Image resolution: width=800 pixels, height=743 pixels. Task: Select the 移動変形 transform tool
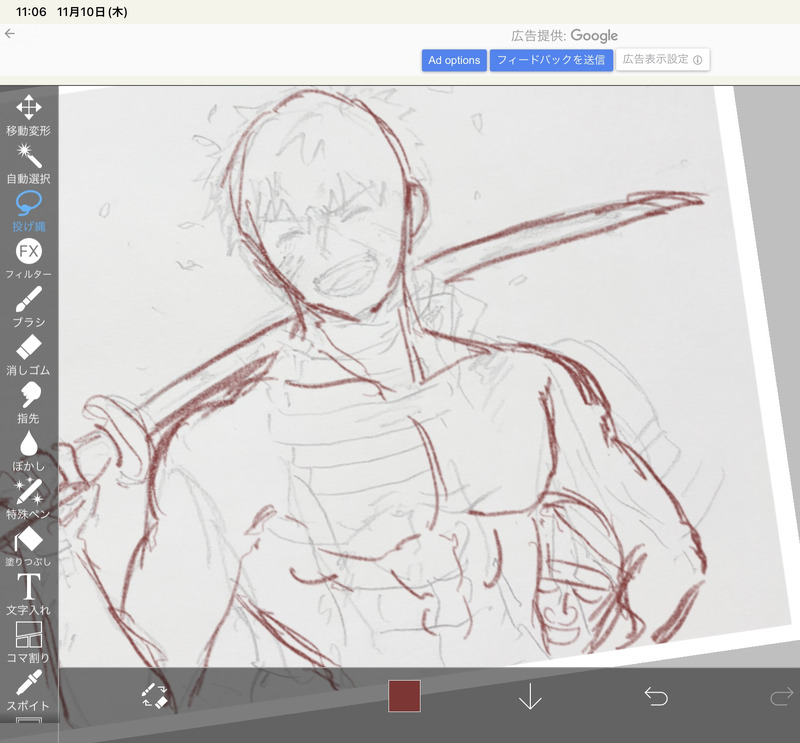[x=29, y=116]
